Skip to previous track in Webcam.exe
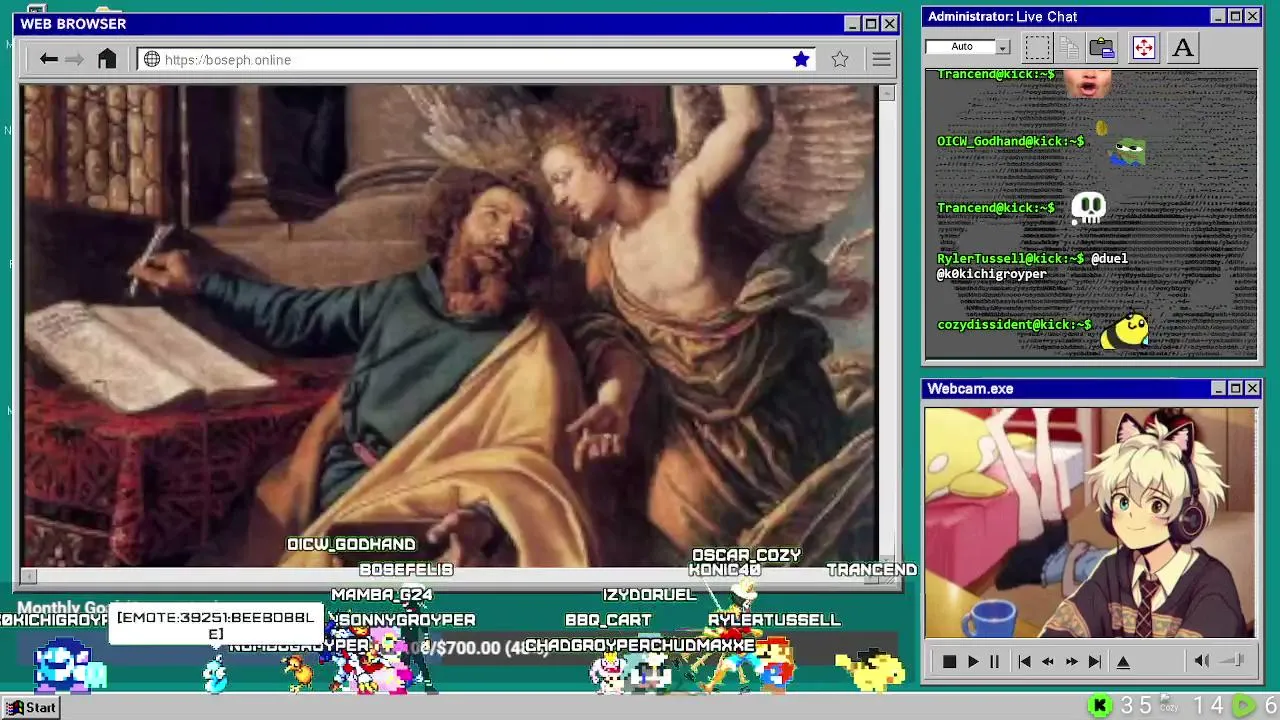1280x720 pixels. tap(1024, 661)
